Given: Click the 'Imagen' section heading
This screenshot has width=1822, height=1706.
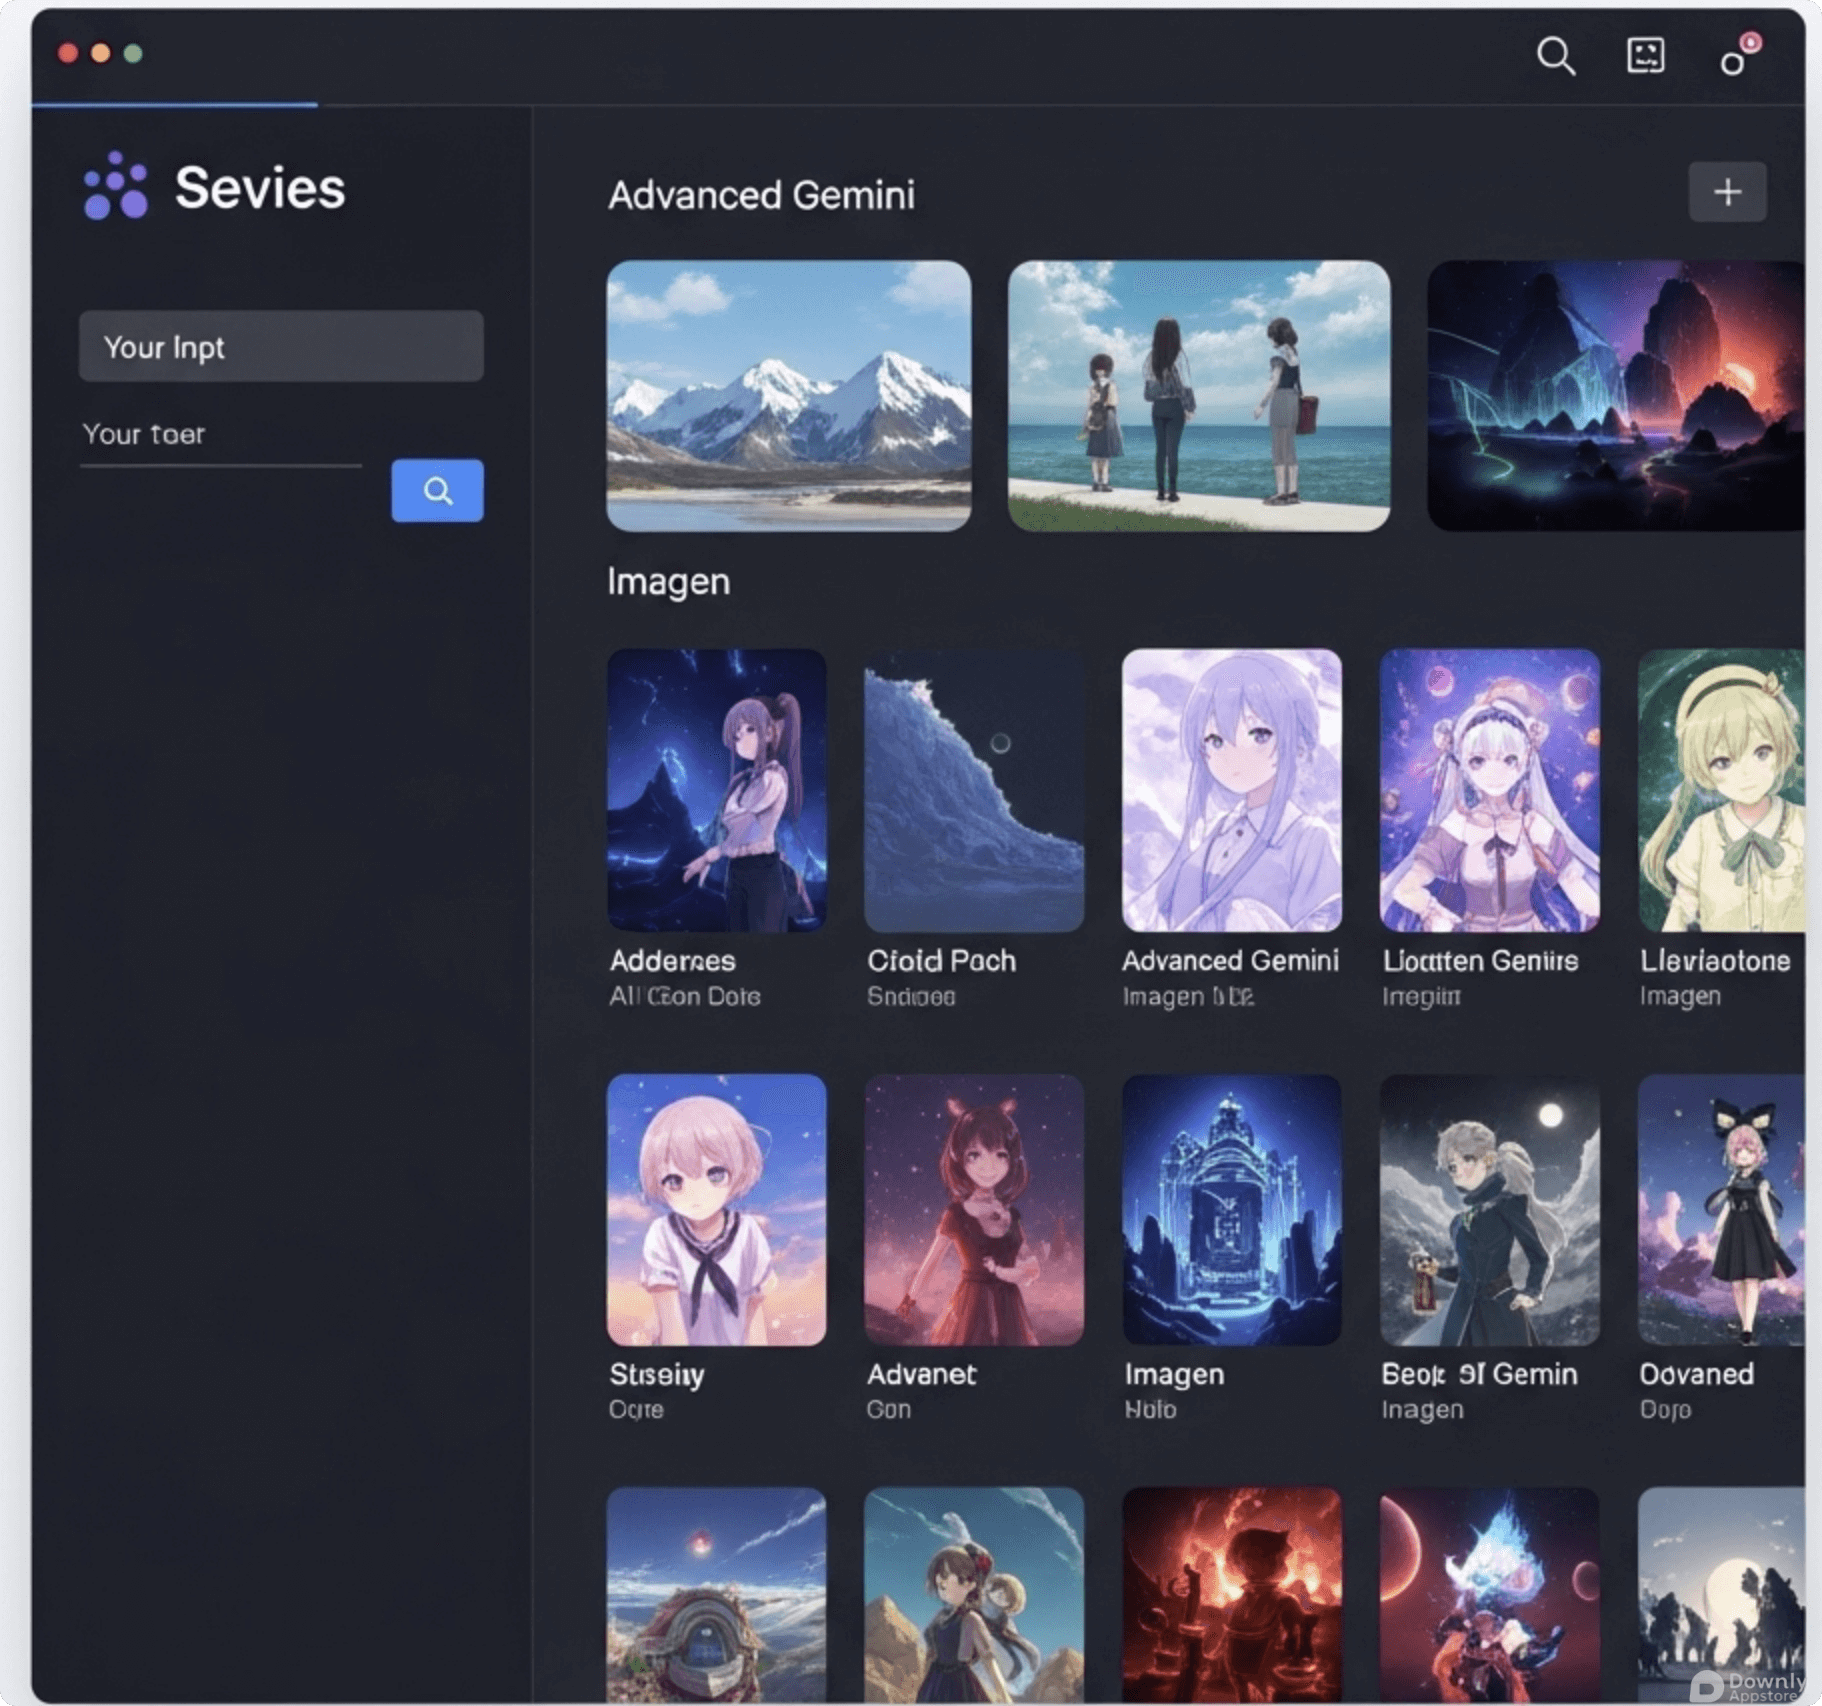Looking at the screenshot, I should coord(668,582).
